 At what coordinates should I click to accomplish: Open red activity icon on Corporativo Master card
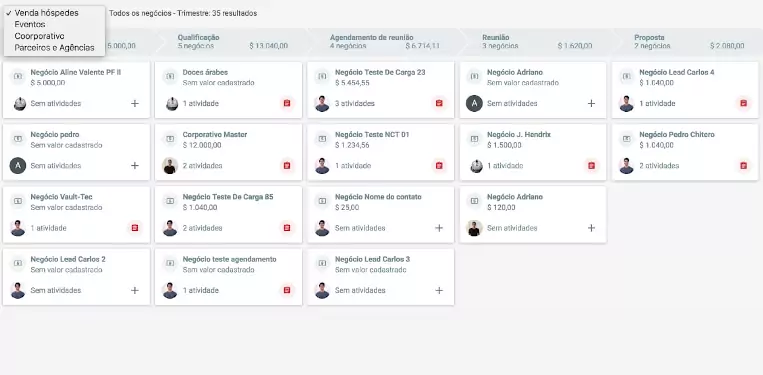287,165
